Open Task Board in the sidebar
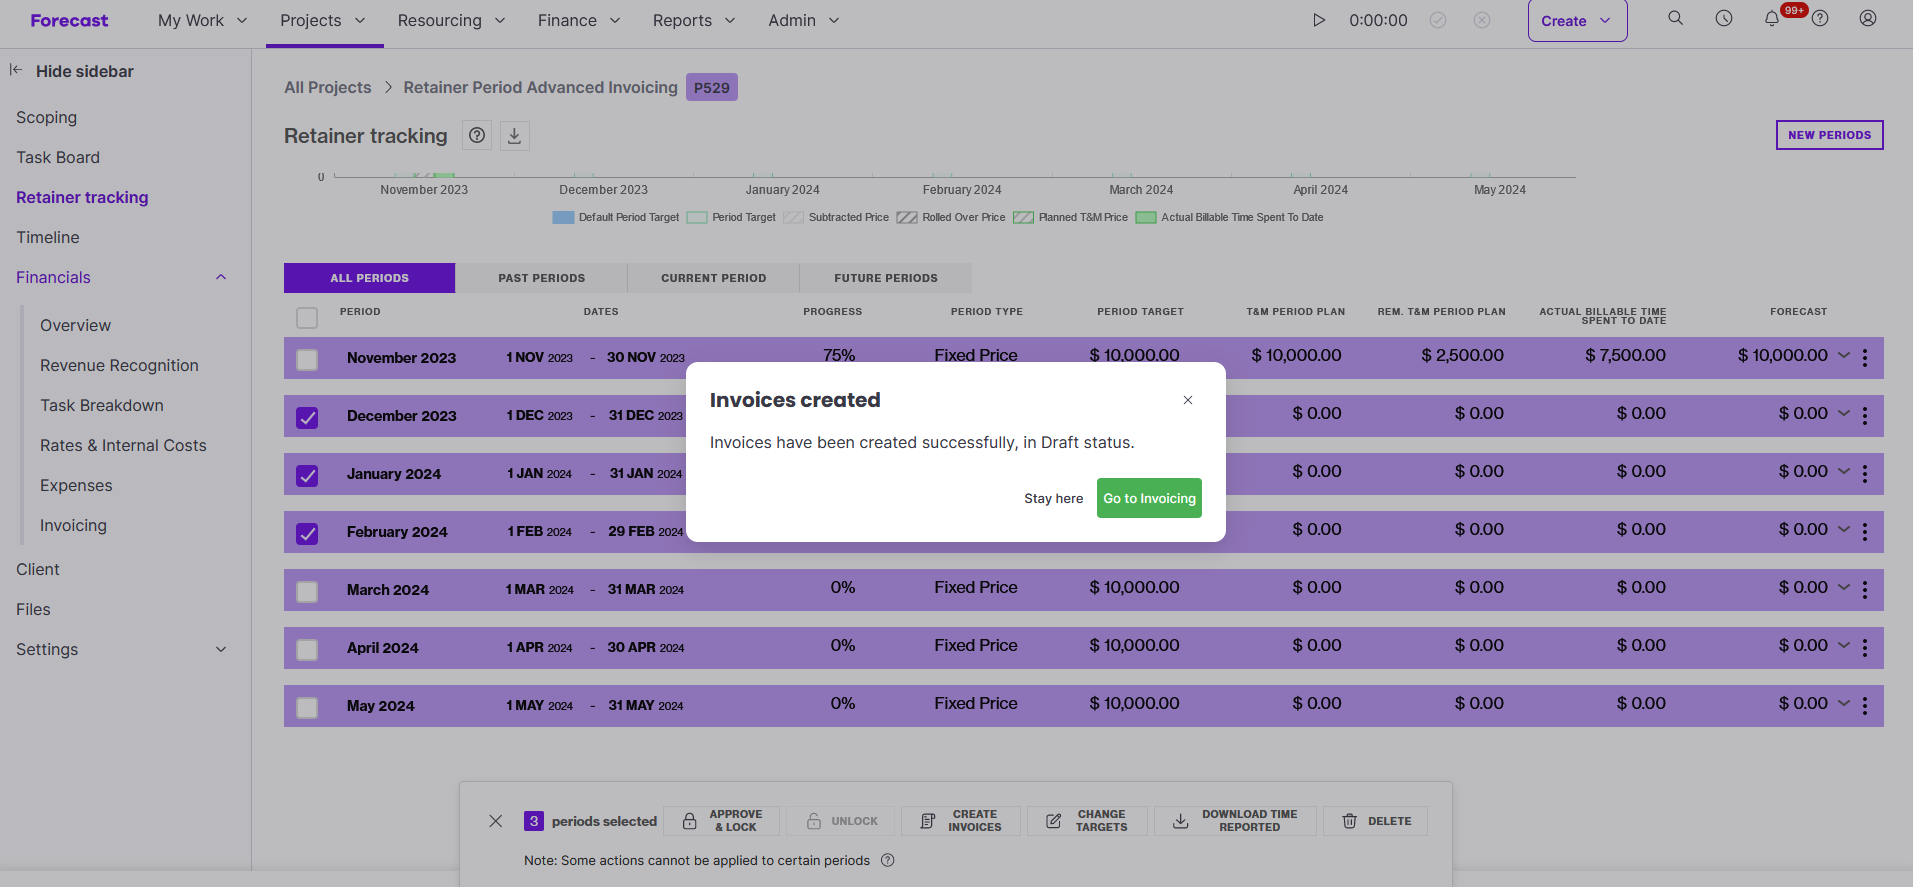 [58, 157]
